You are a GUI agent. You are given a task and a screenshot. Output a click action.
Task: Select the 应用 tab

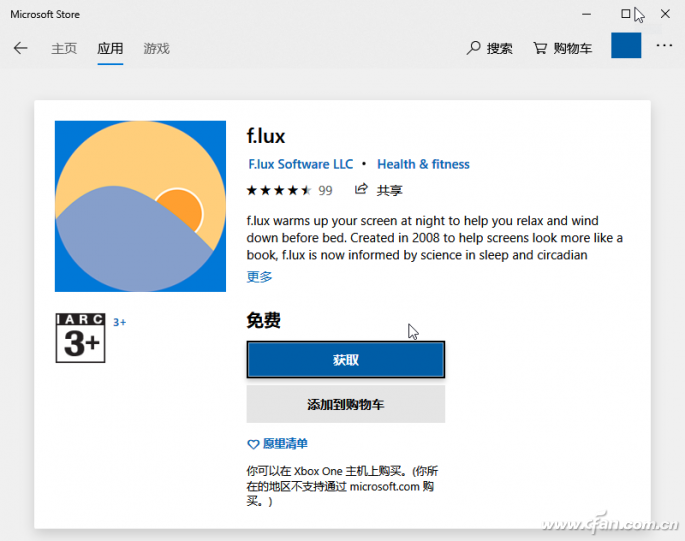(110, 49)
